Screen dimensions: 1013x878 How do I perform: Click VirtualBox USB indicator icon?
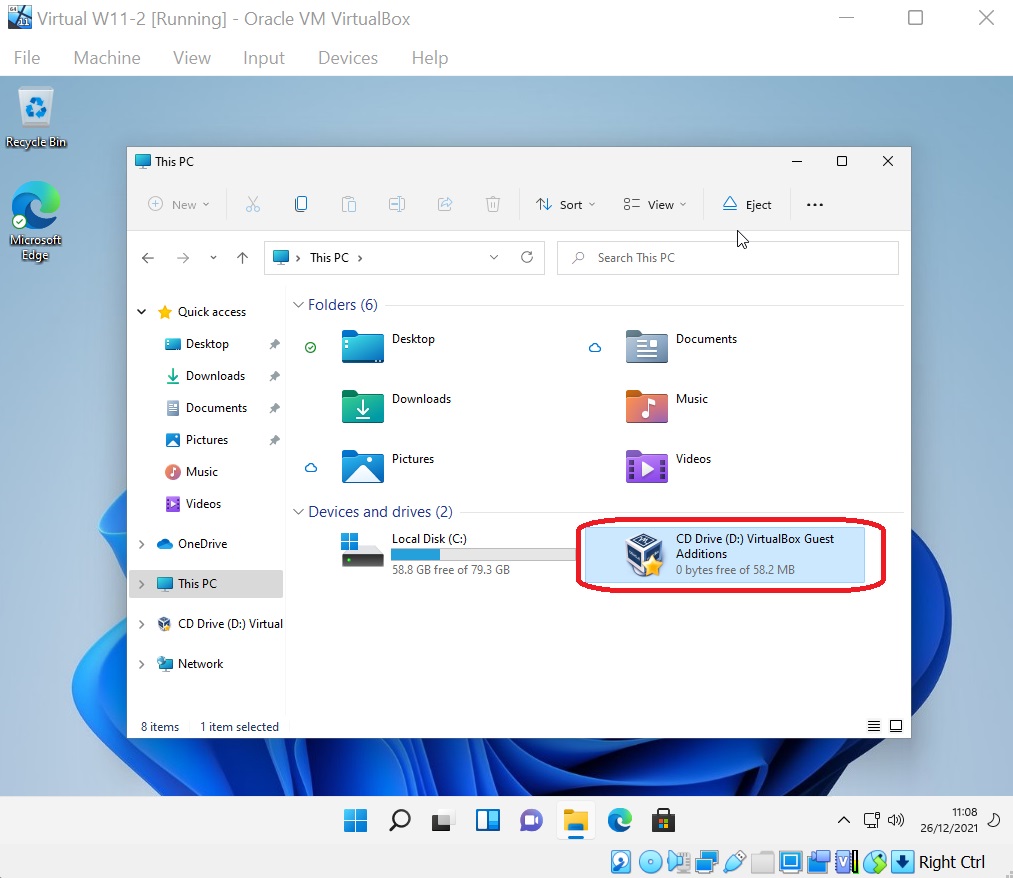click(x=735, y=862)
